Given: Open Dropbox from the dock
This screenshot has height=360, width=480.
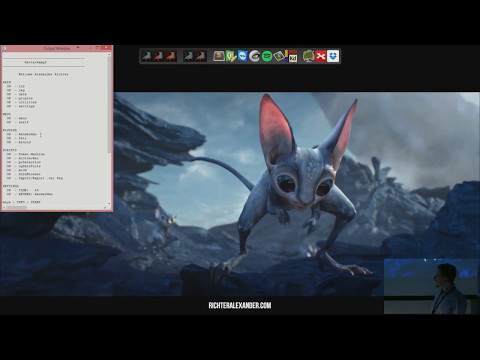Looking at the screenshot, I should (x=333, y=56).
